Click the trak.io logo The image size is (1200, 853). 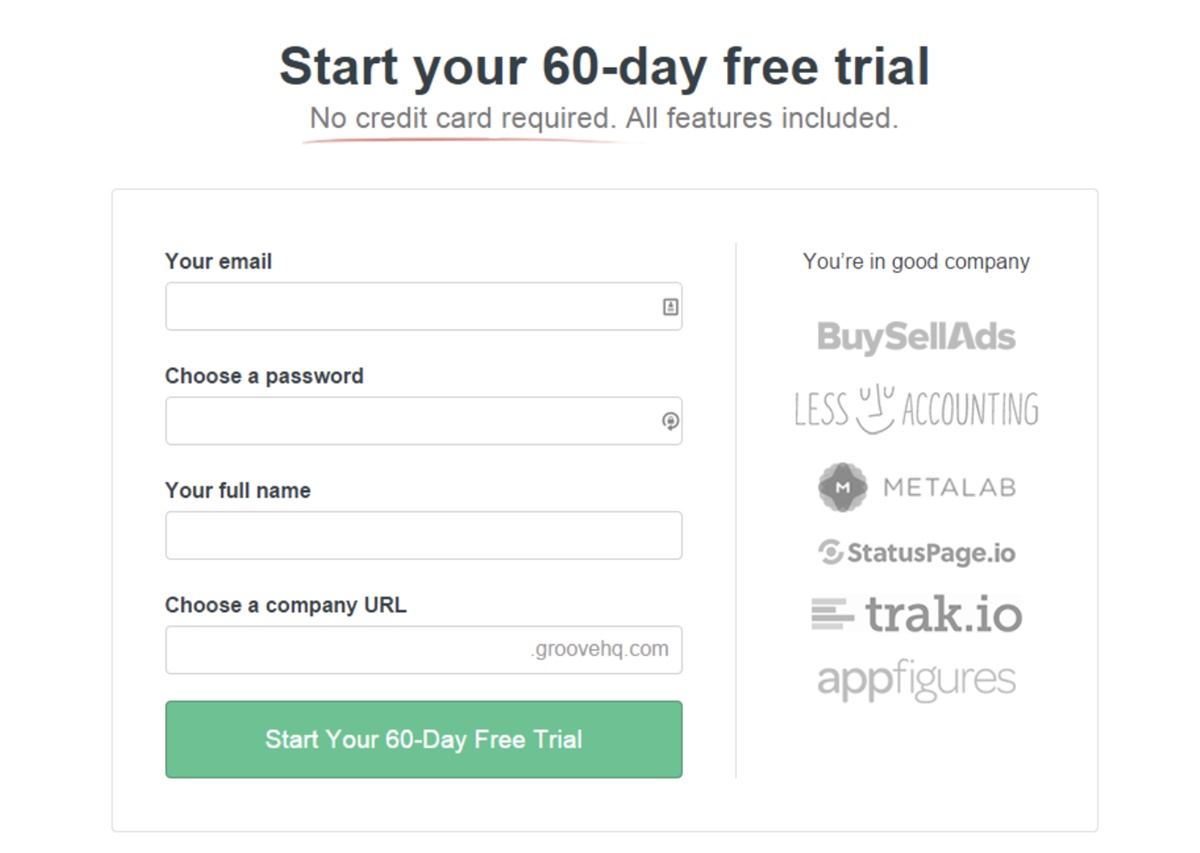click(x=916, y=613)
